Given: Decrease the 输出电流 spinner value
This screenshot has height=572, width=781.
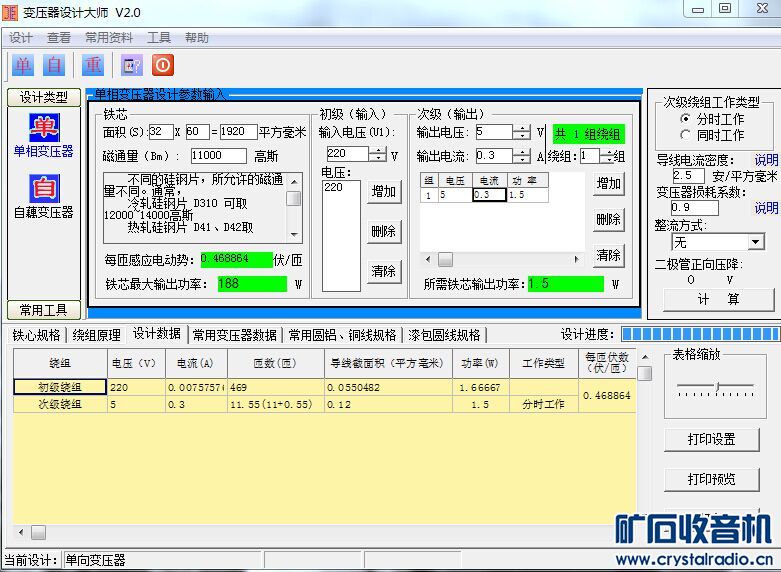Looking at the screenshot, I should tap(521, 159).
